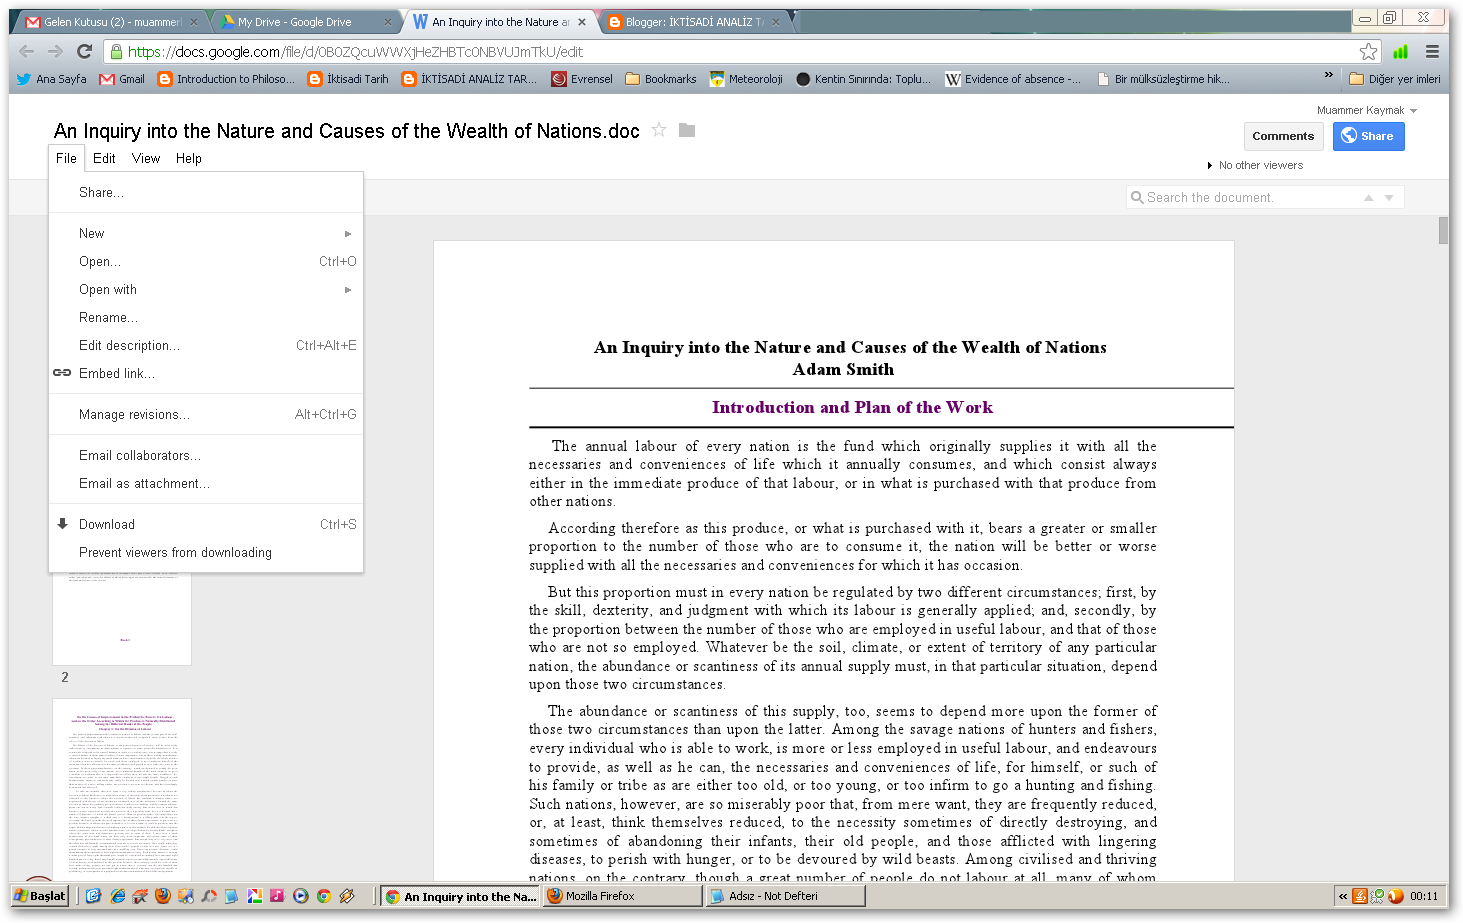1463x923 pixels.
Task: Launch Chrome from quick launch bar
Action: 324,896
